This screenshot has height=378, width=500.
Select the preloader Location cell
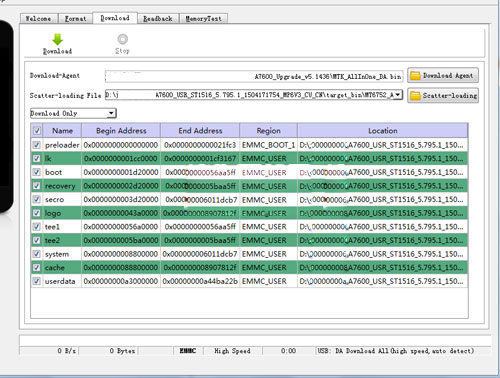coord(383,145)
